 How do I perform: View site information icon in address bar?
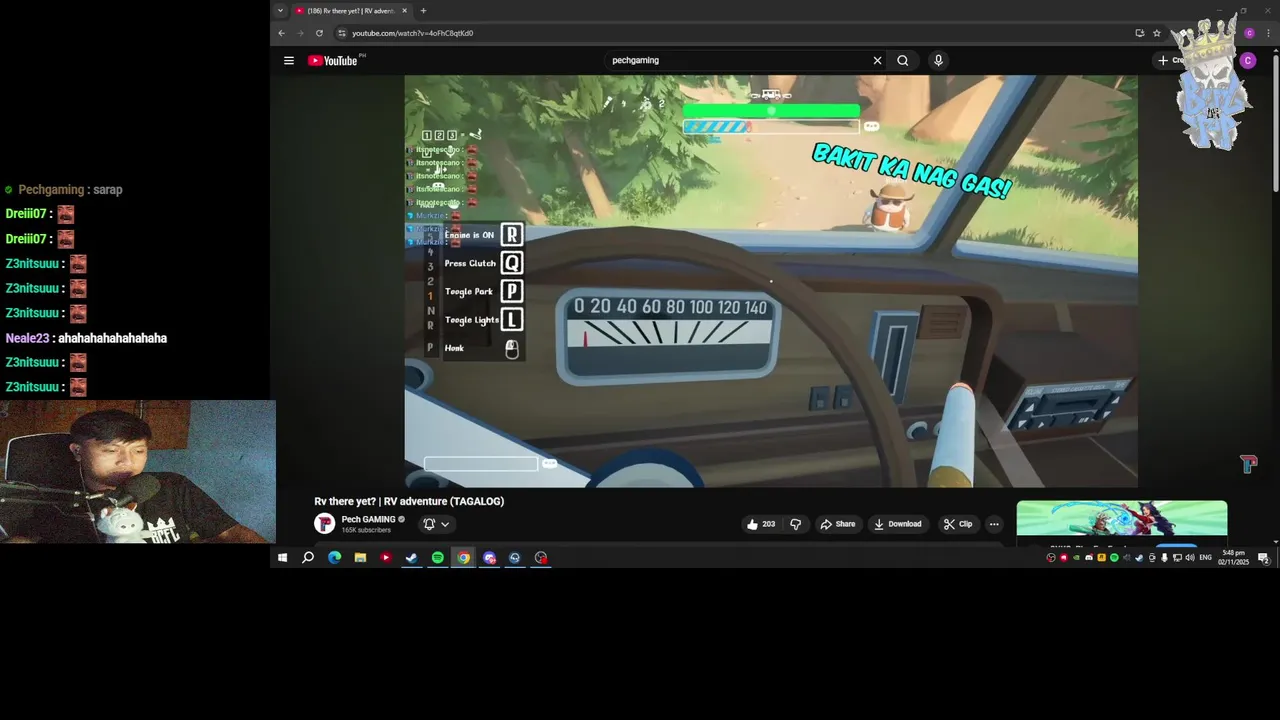point(342,33)
